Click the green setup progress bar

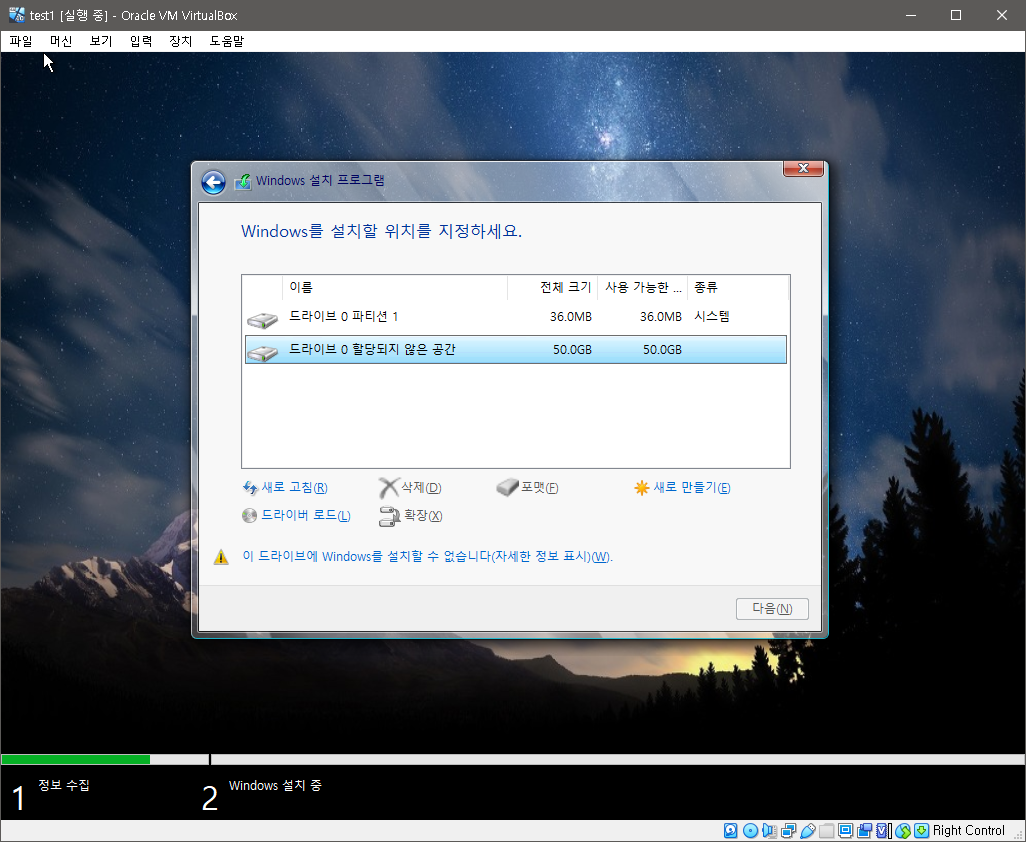click(x=76, y=760)
